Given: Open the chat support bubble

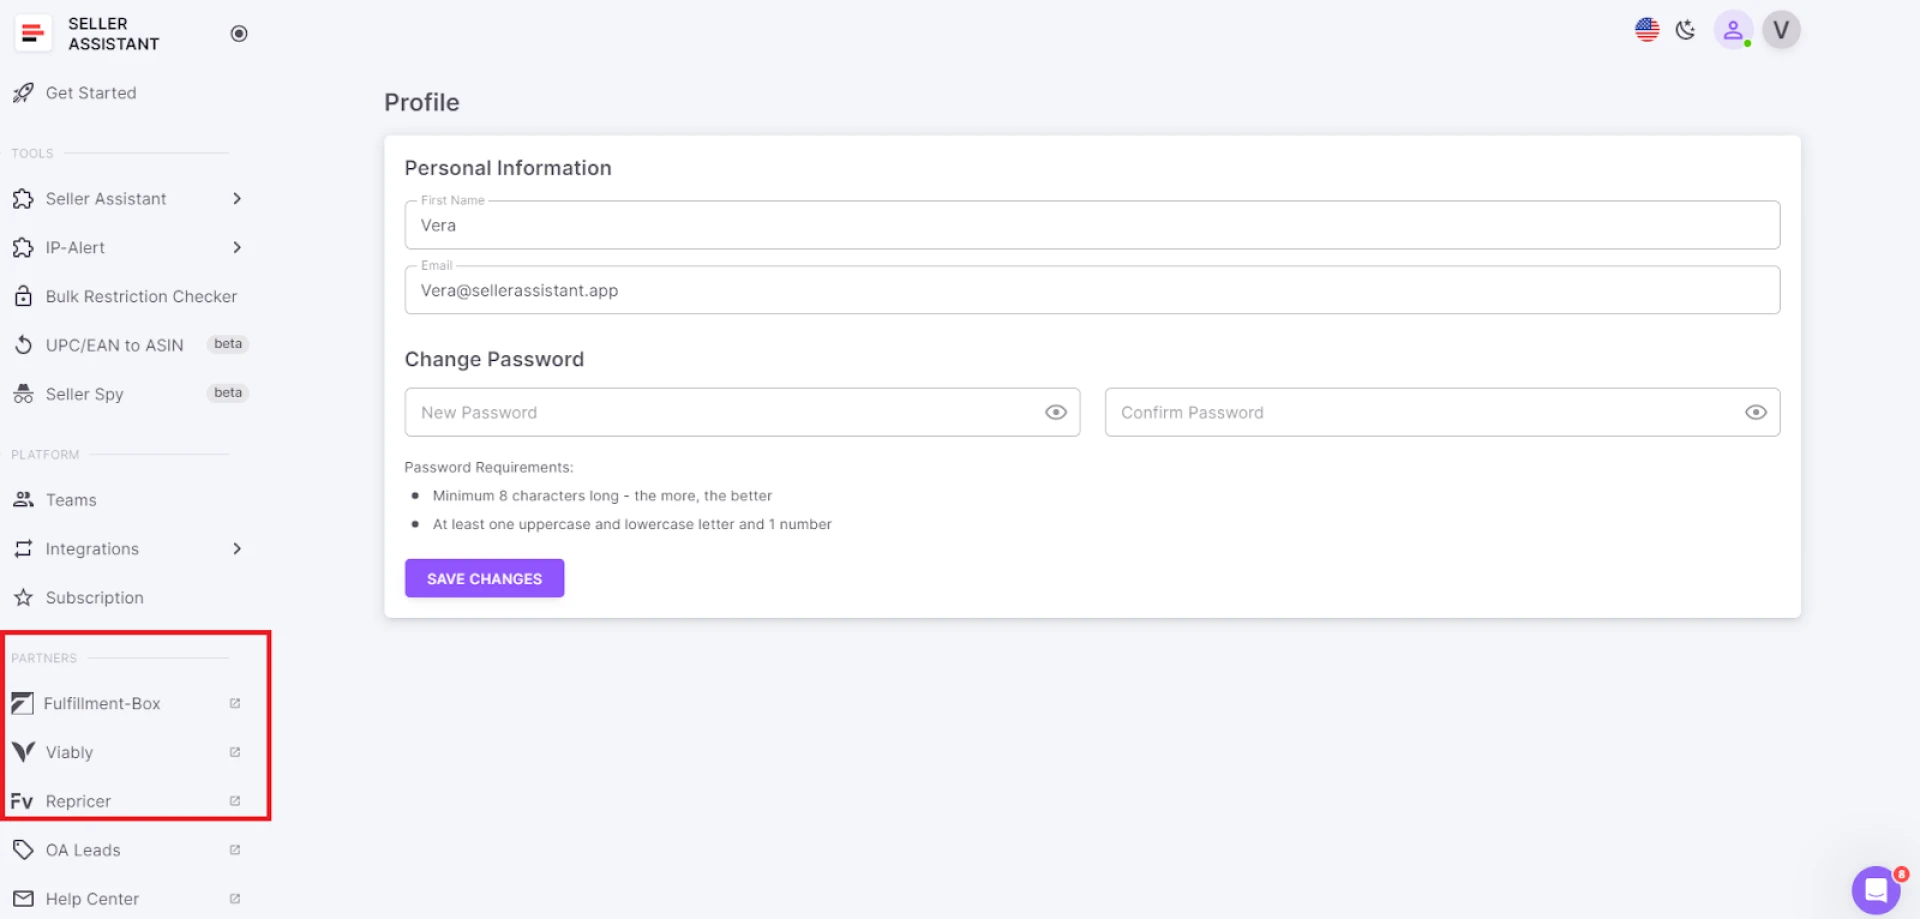Looking at the screenshot, I should (x=1875, y=889).
